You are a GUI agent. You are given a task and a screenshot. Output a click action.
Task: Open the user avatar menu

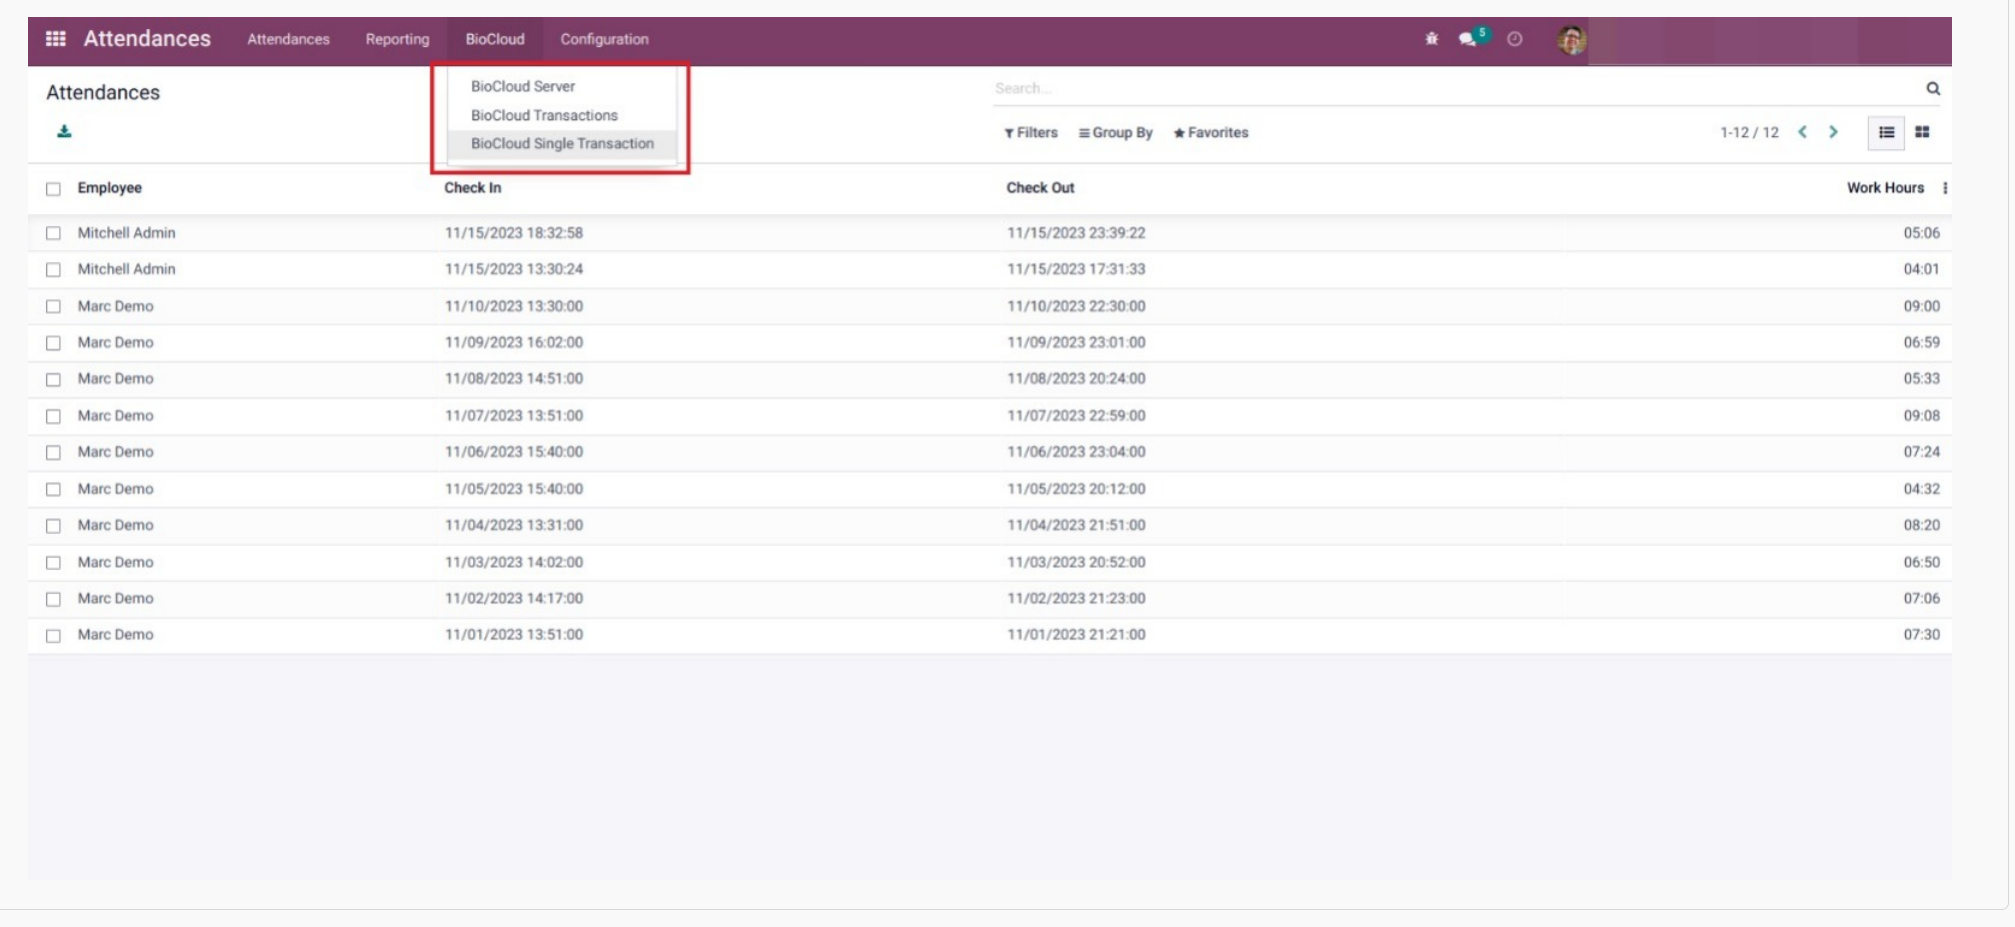point(1571,40)
